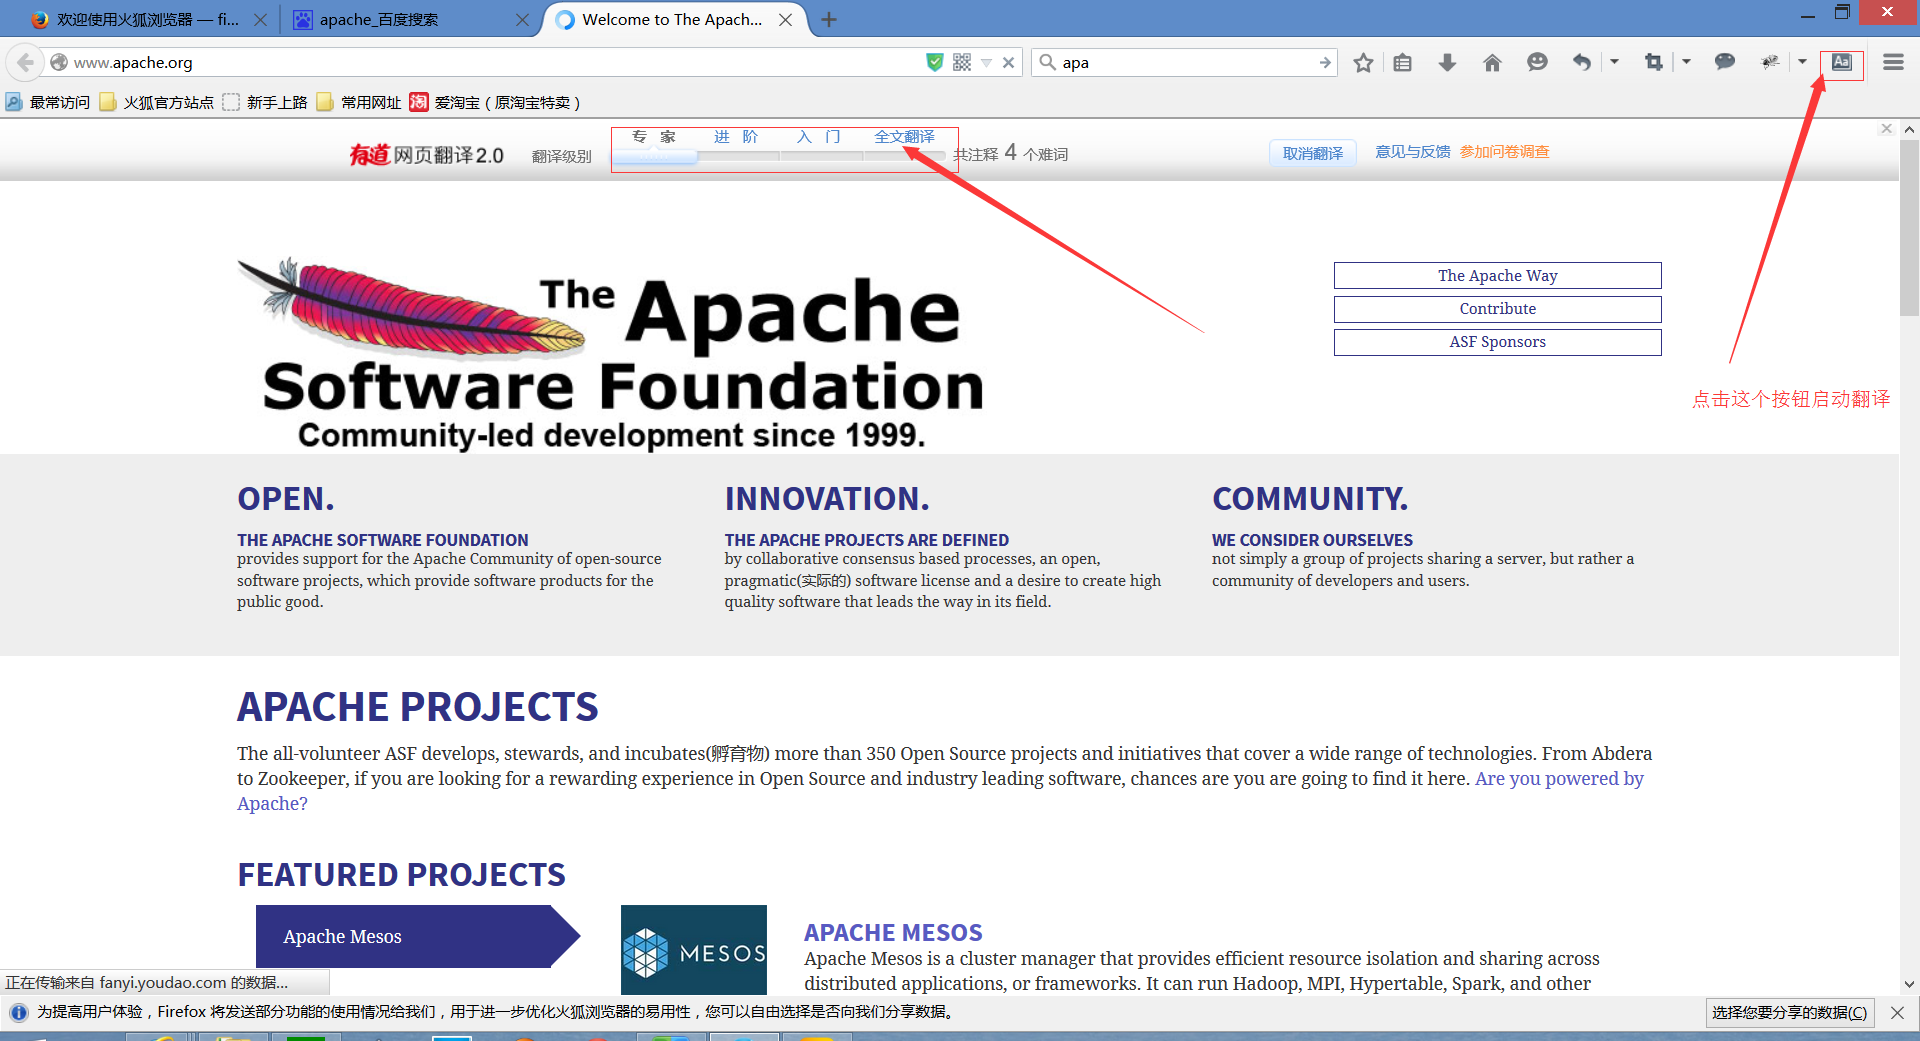Choose 全文翻译 full-text translation

click(x=904, y=137)
